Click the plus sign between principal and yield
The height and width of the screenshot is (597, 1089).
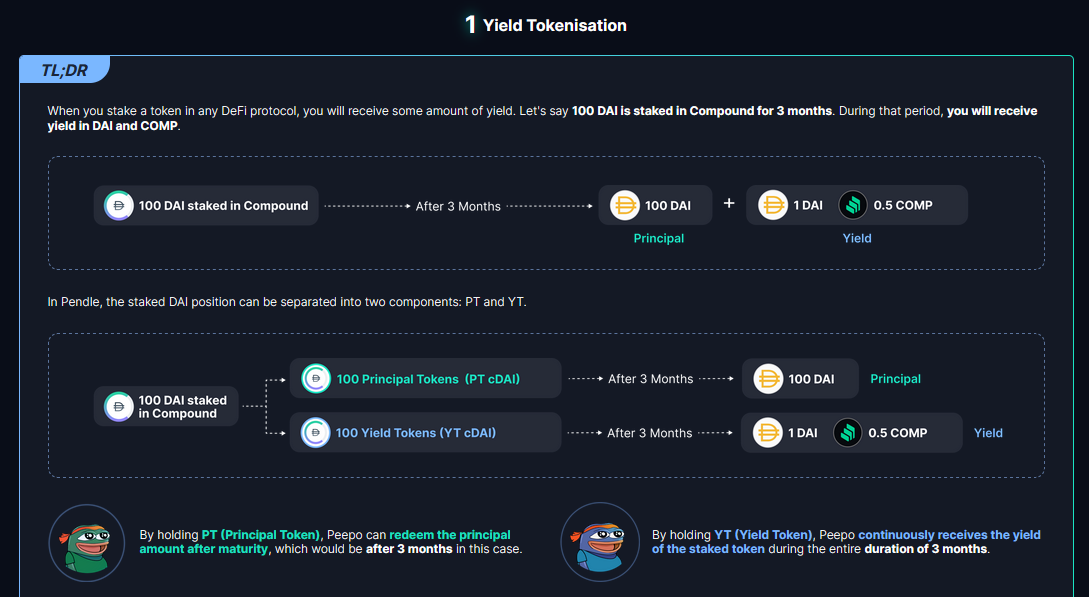tap(729, 203)
